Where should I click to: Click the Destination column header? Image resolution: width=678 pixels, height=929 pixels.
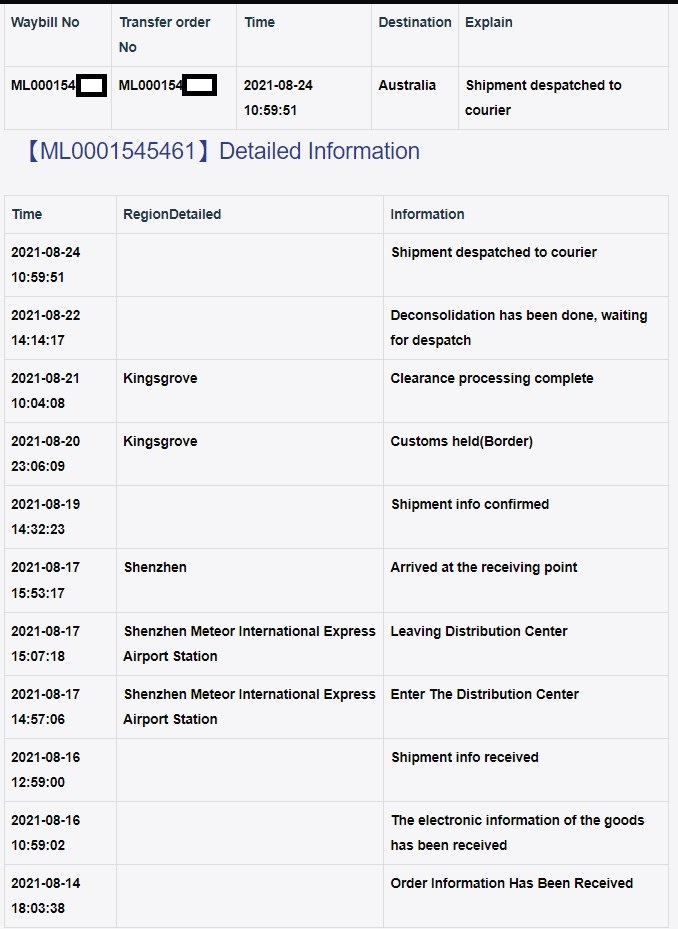pyautogui.click(x=415, y=23)
